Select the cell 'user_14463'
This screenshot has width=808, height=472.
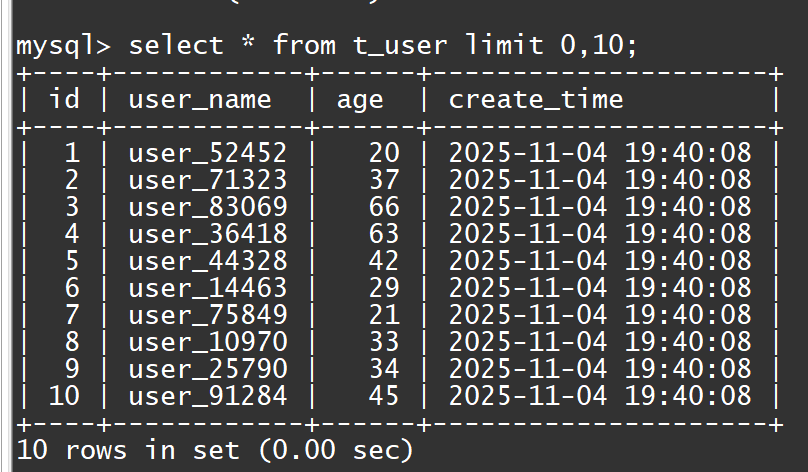[x=208, y=288]
